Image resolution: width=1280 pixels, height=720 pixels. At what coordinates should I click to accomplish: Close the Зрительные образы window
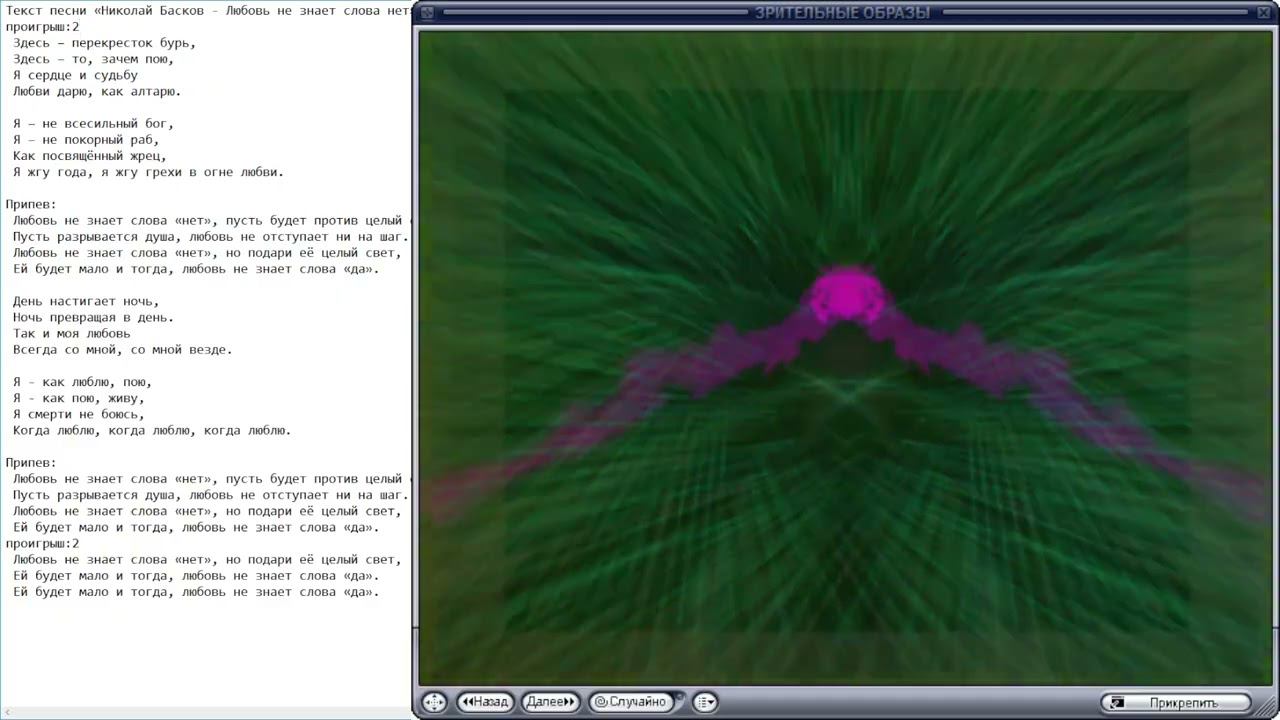tap(1265, 13)
